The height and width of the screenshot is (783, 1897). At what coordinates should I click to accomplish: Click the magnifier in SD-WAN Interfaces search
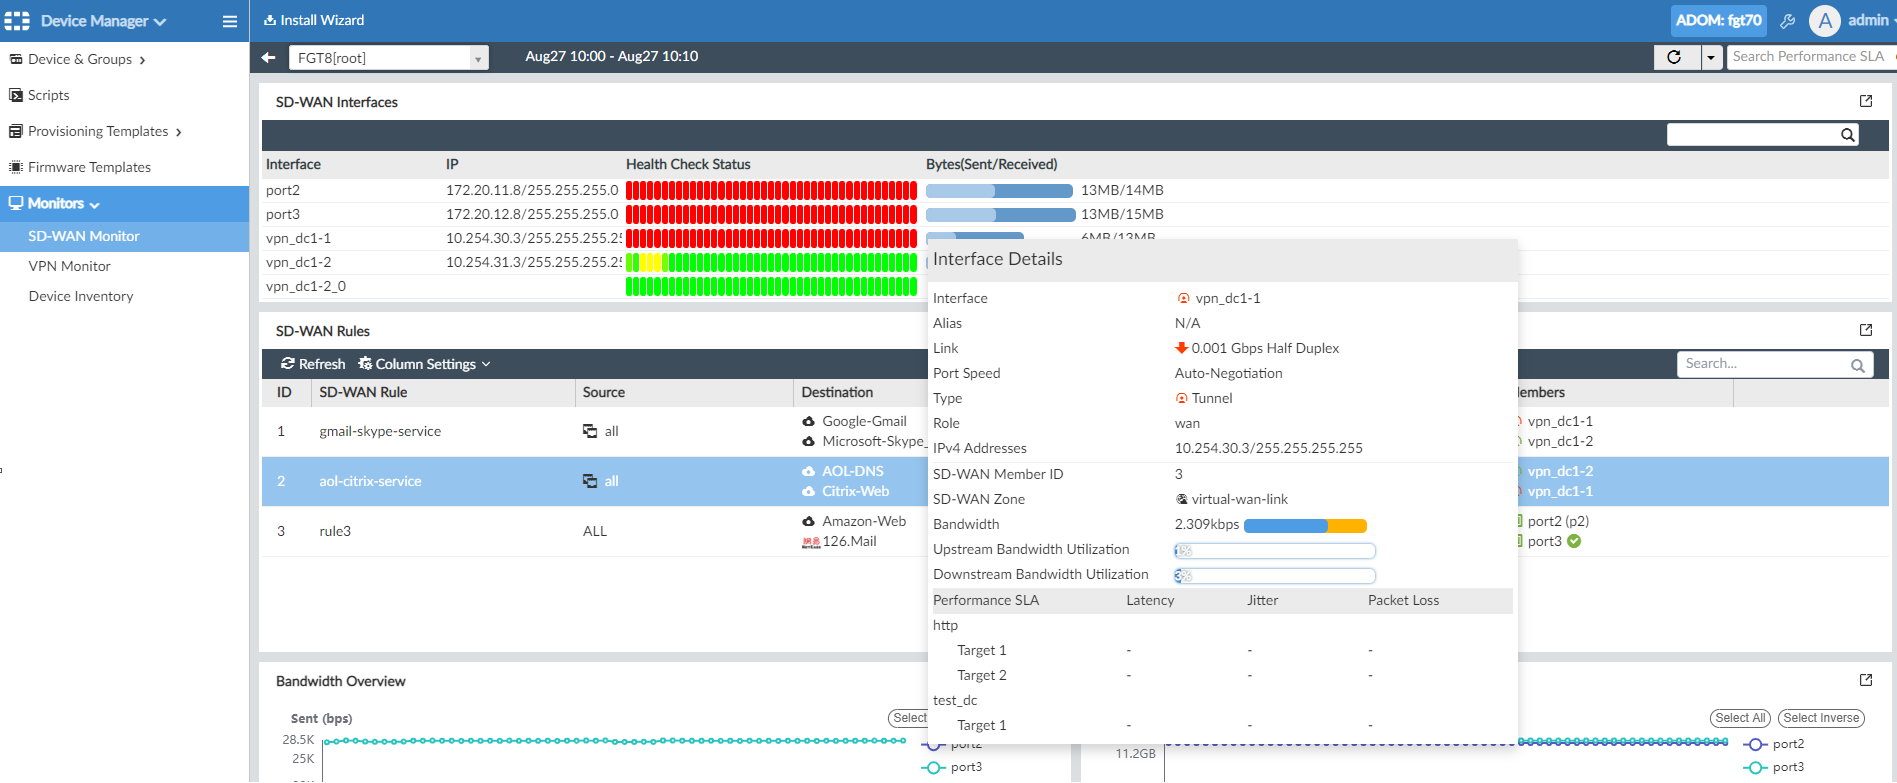click(1847, 135)
